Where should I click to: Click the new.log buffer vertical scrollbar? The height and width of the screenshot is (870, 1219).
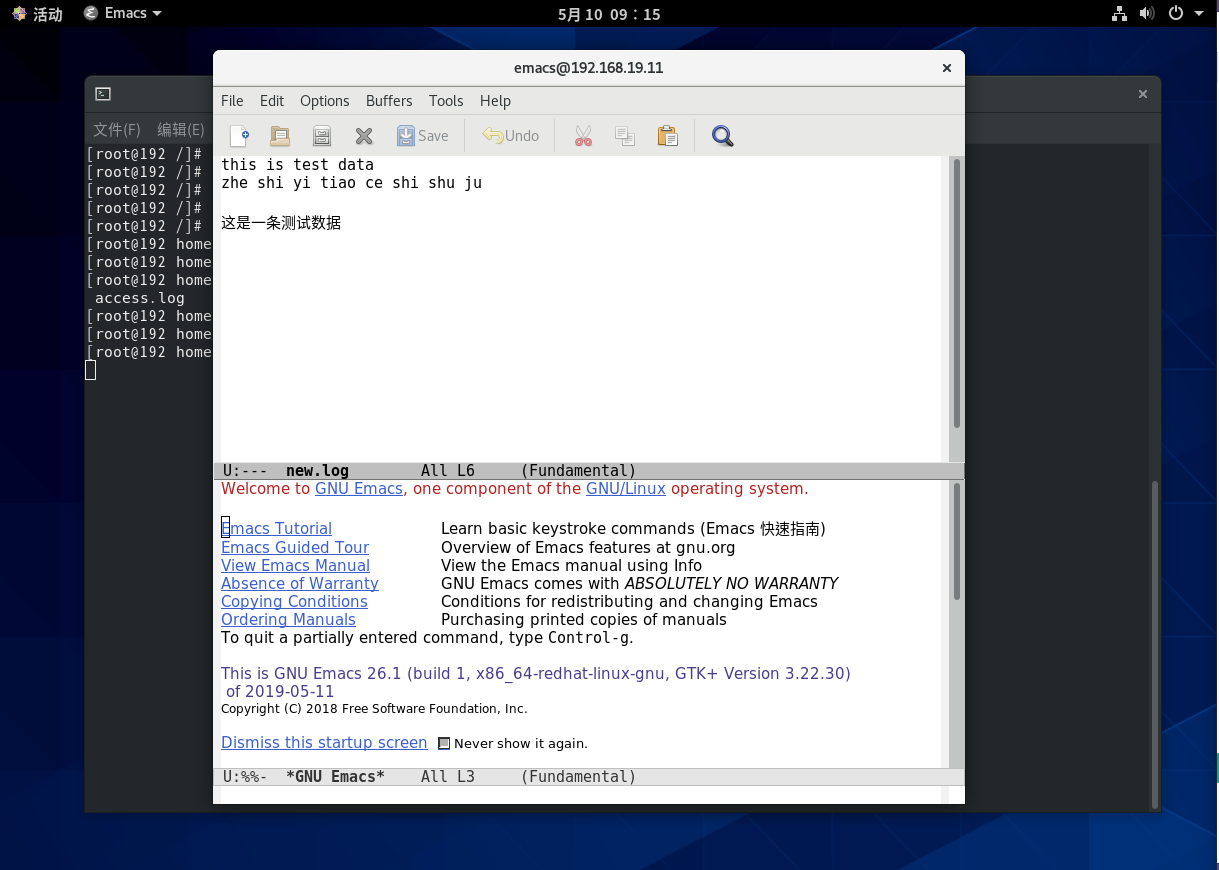tap(956, 292)
